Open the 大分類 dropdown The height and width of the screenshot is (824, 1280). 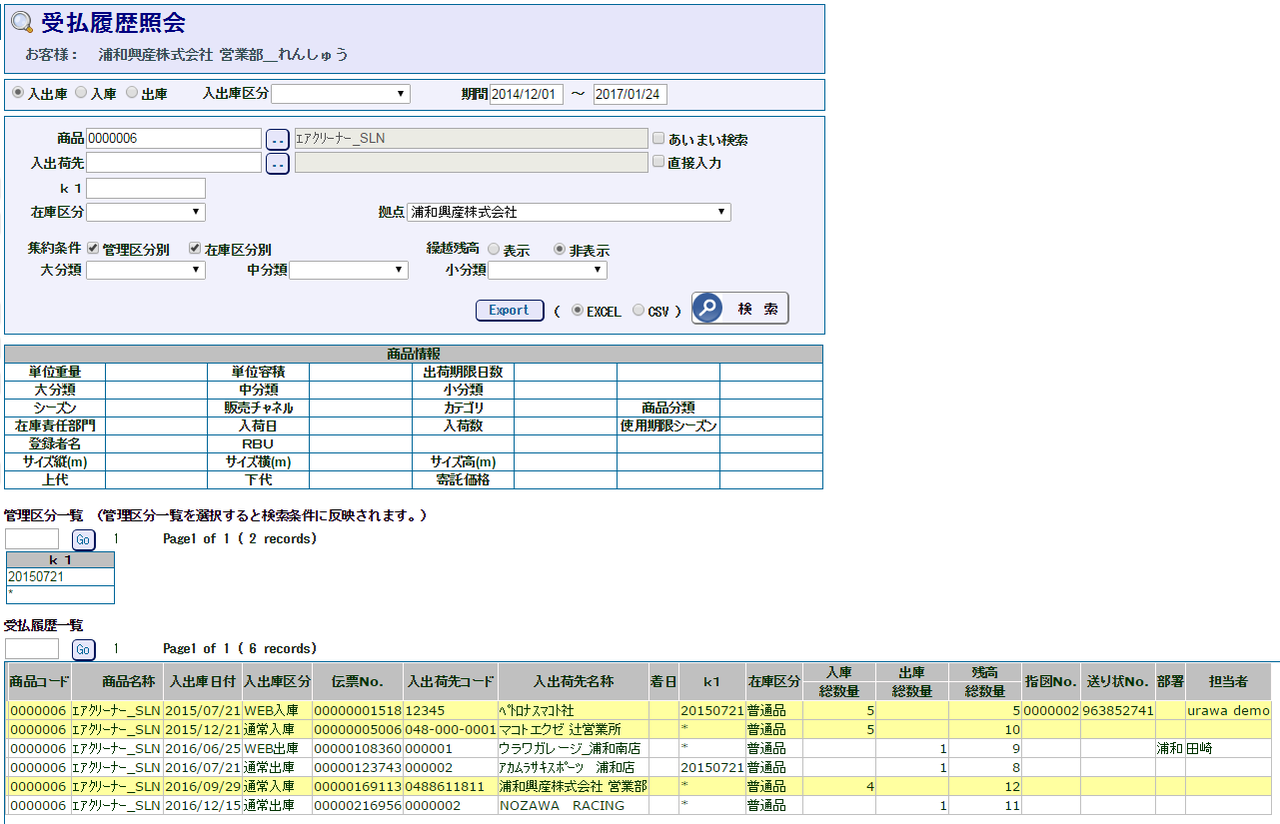pyautogui.click(x=146, y=270)
